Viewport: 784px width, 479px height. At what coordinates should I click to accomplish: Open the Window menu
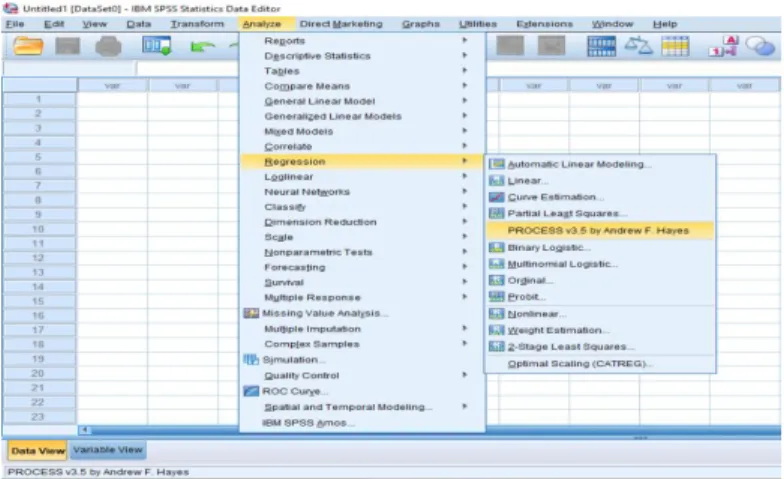click(612, 24)
